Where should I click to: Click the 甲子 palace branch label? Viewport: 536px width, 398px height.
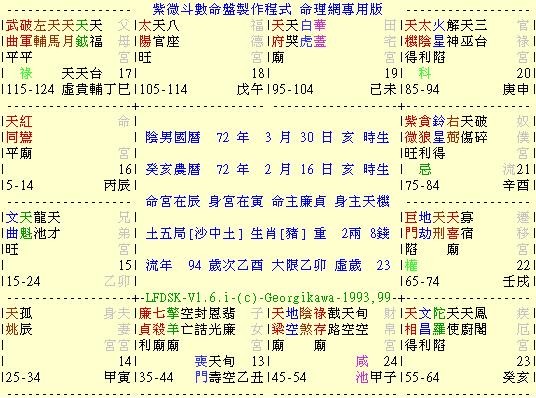(x=383, y=377)
